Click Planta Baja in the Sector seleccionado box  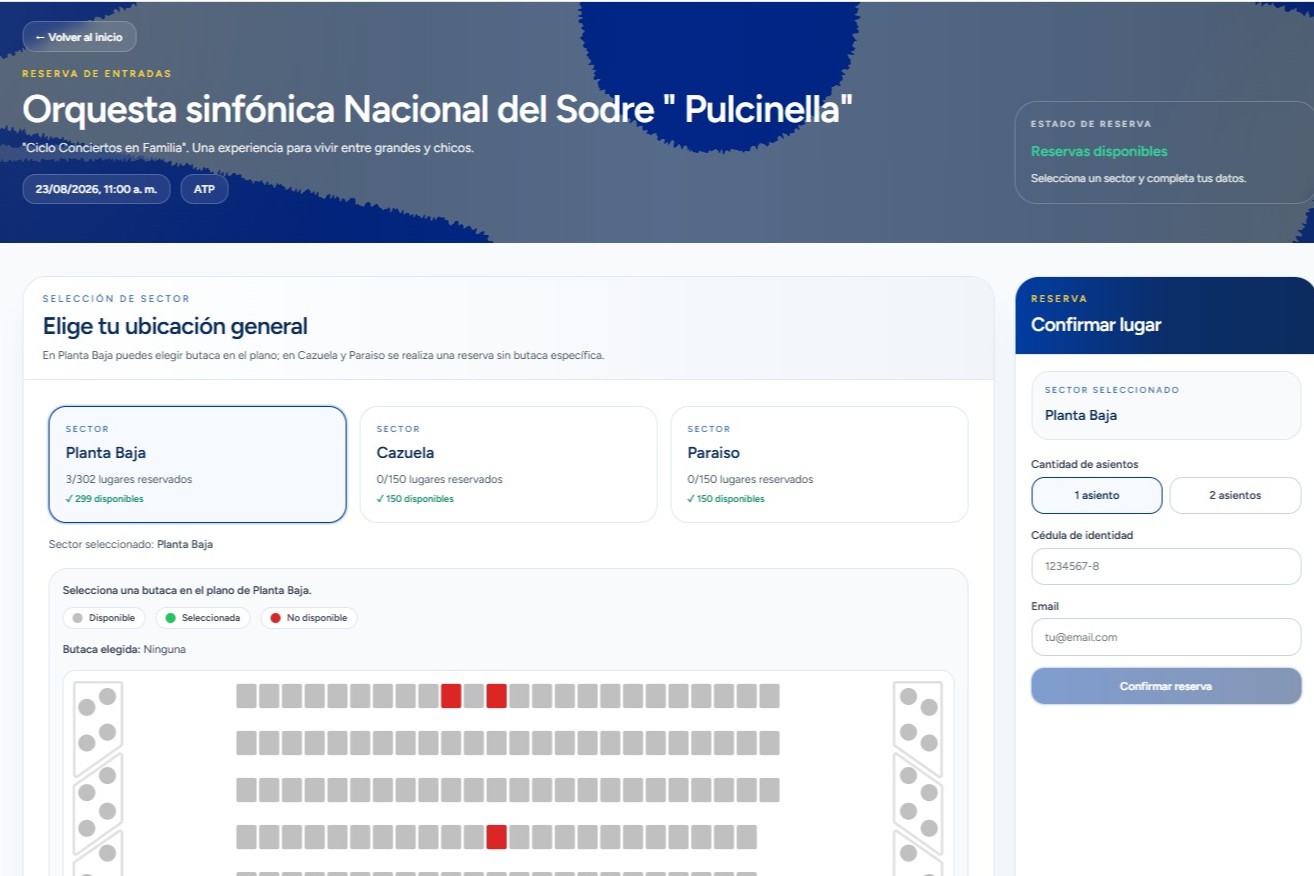[x=1081, y=415]
